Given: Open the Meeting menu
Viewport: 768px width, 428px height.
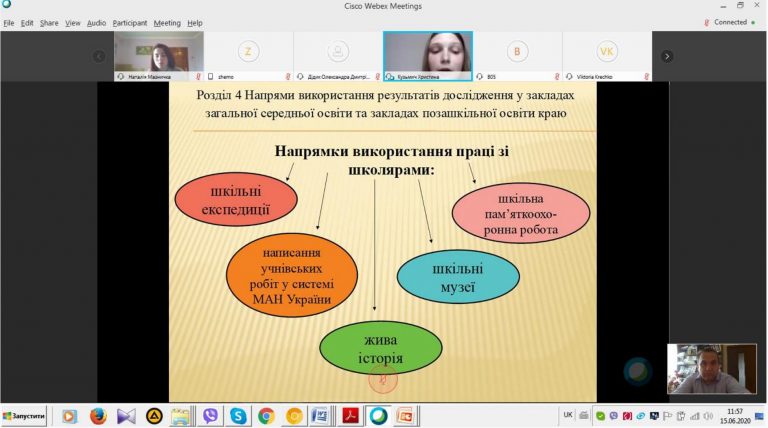Looking at the screenshot, I should coord(167,23).
